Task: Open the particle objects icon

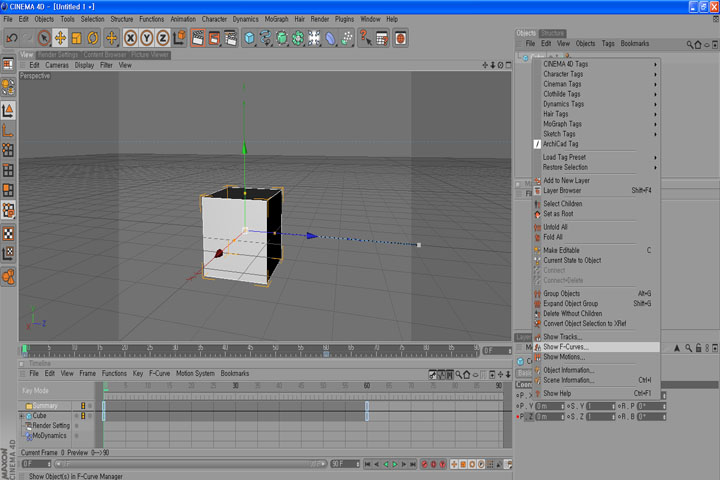Action: point(347,38)
